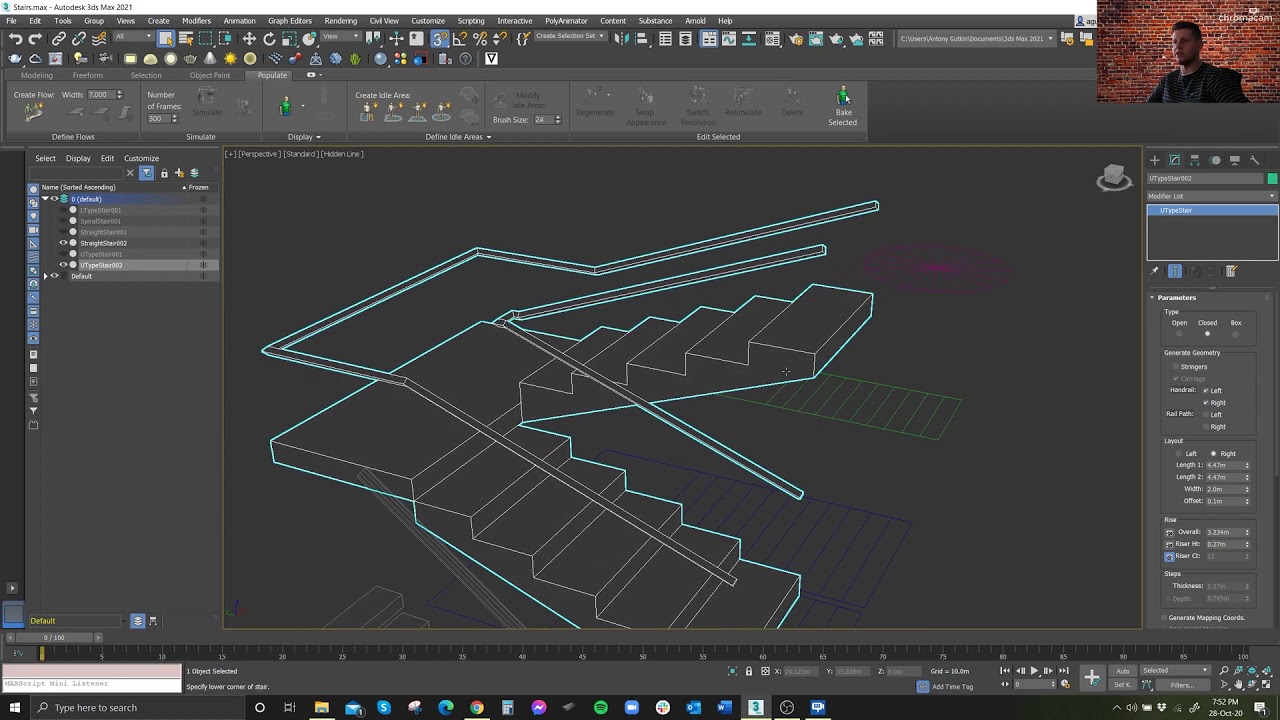Open the Rendering menu

pyautogui.click(x=340, y=21)
